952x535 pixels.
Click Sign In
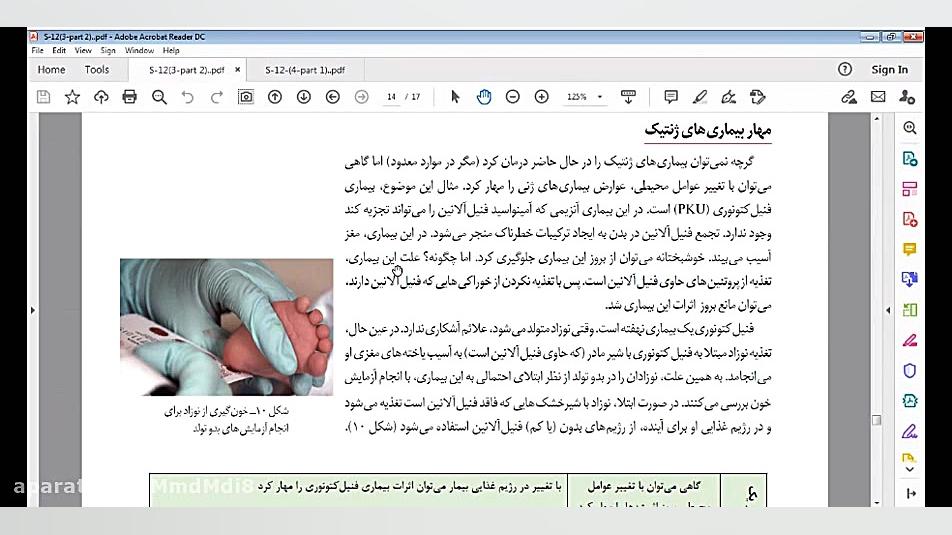[x=889, y=70]
